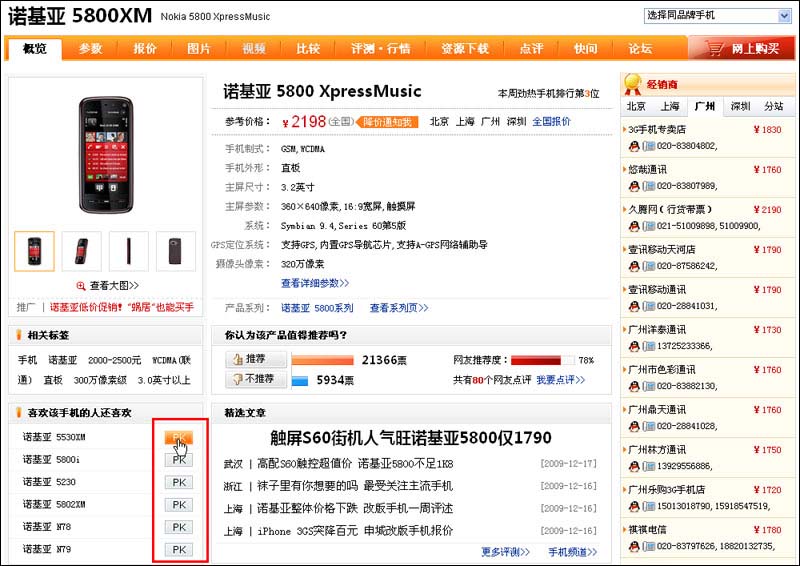
Task: Click the large Nokia 5800 product image
Action: point(106,155)
